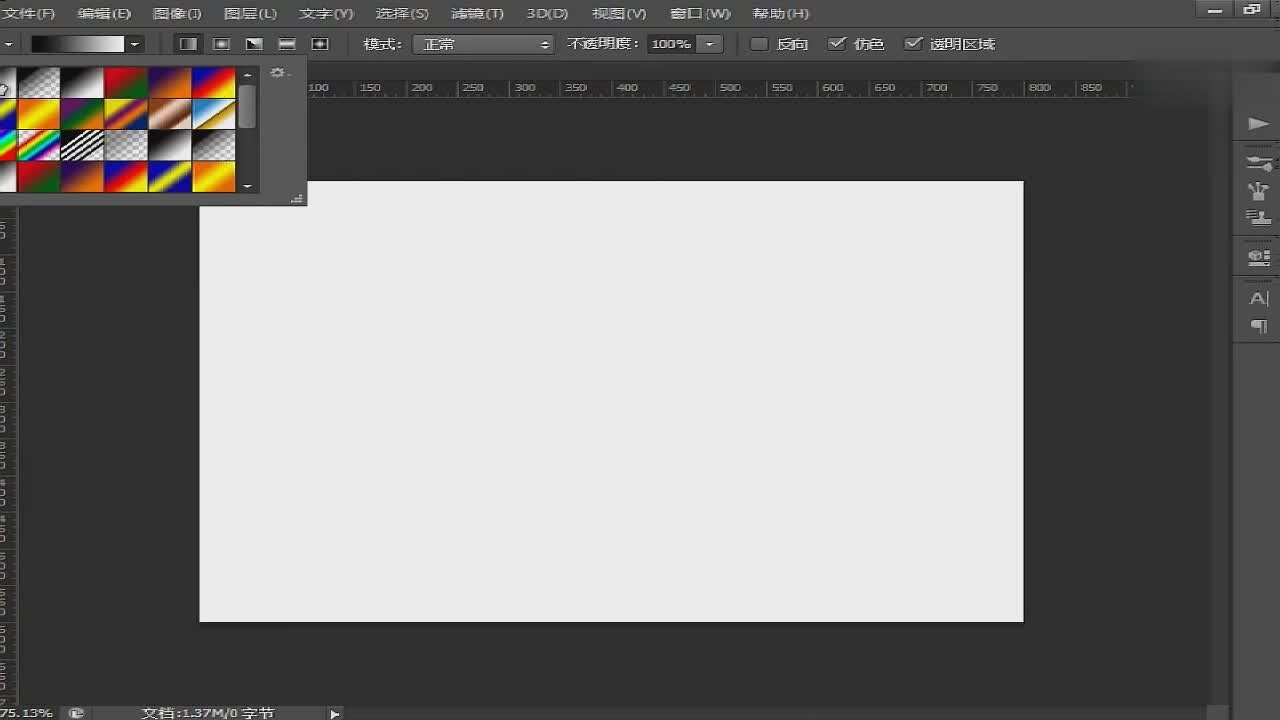Toggle the 反向 (Reverse) checkbox
Screen dimensions: 1280x720
click(x=759, y=44)
